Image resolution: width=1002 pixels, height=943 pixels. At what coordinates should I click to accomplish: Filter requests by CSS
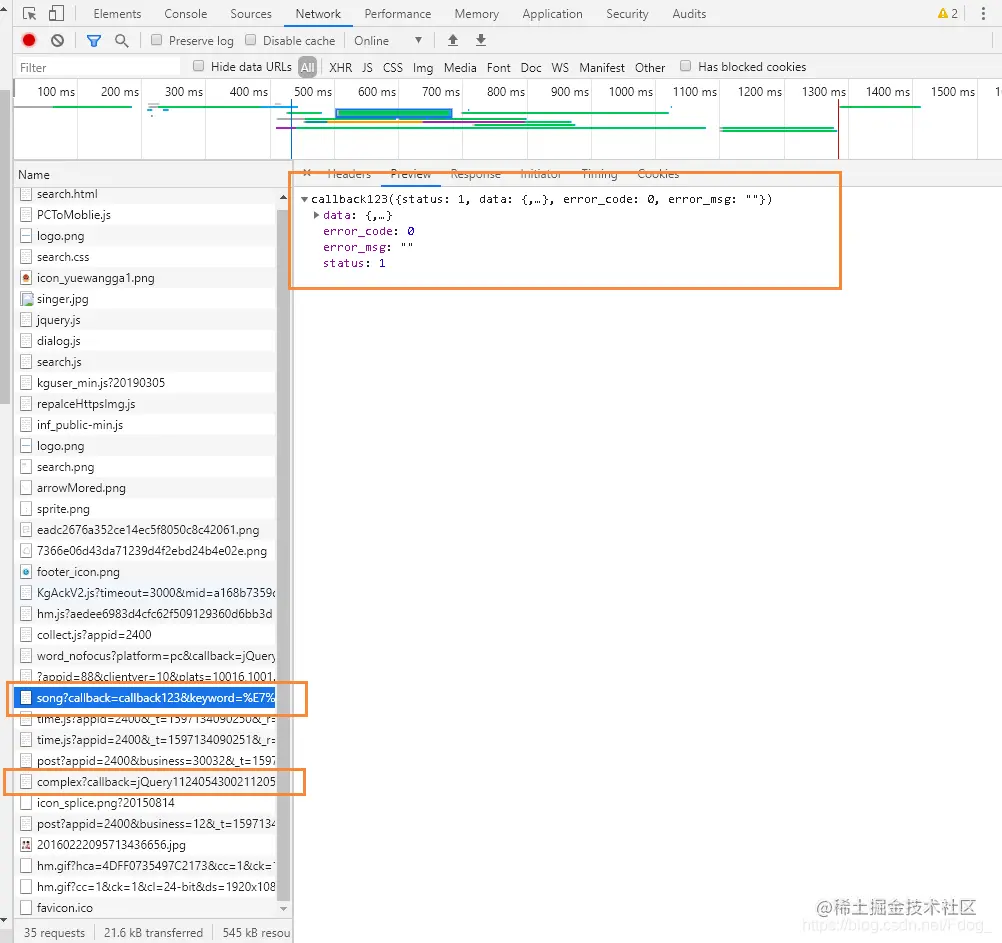(x=393, y=67)
